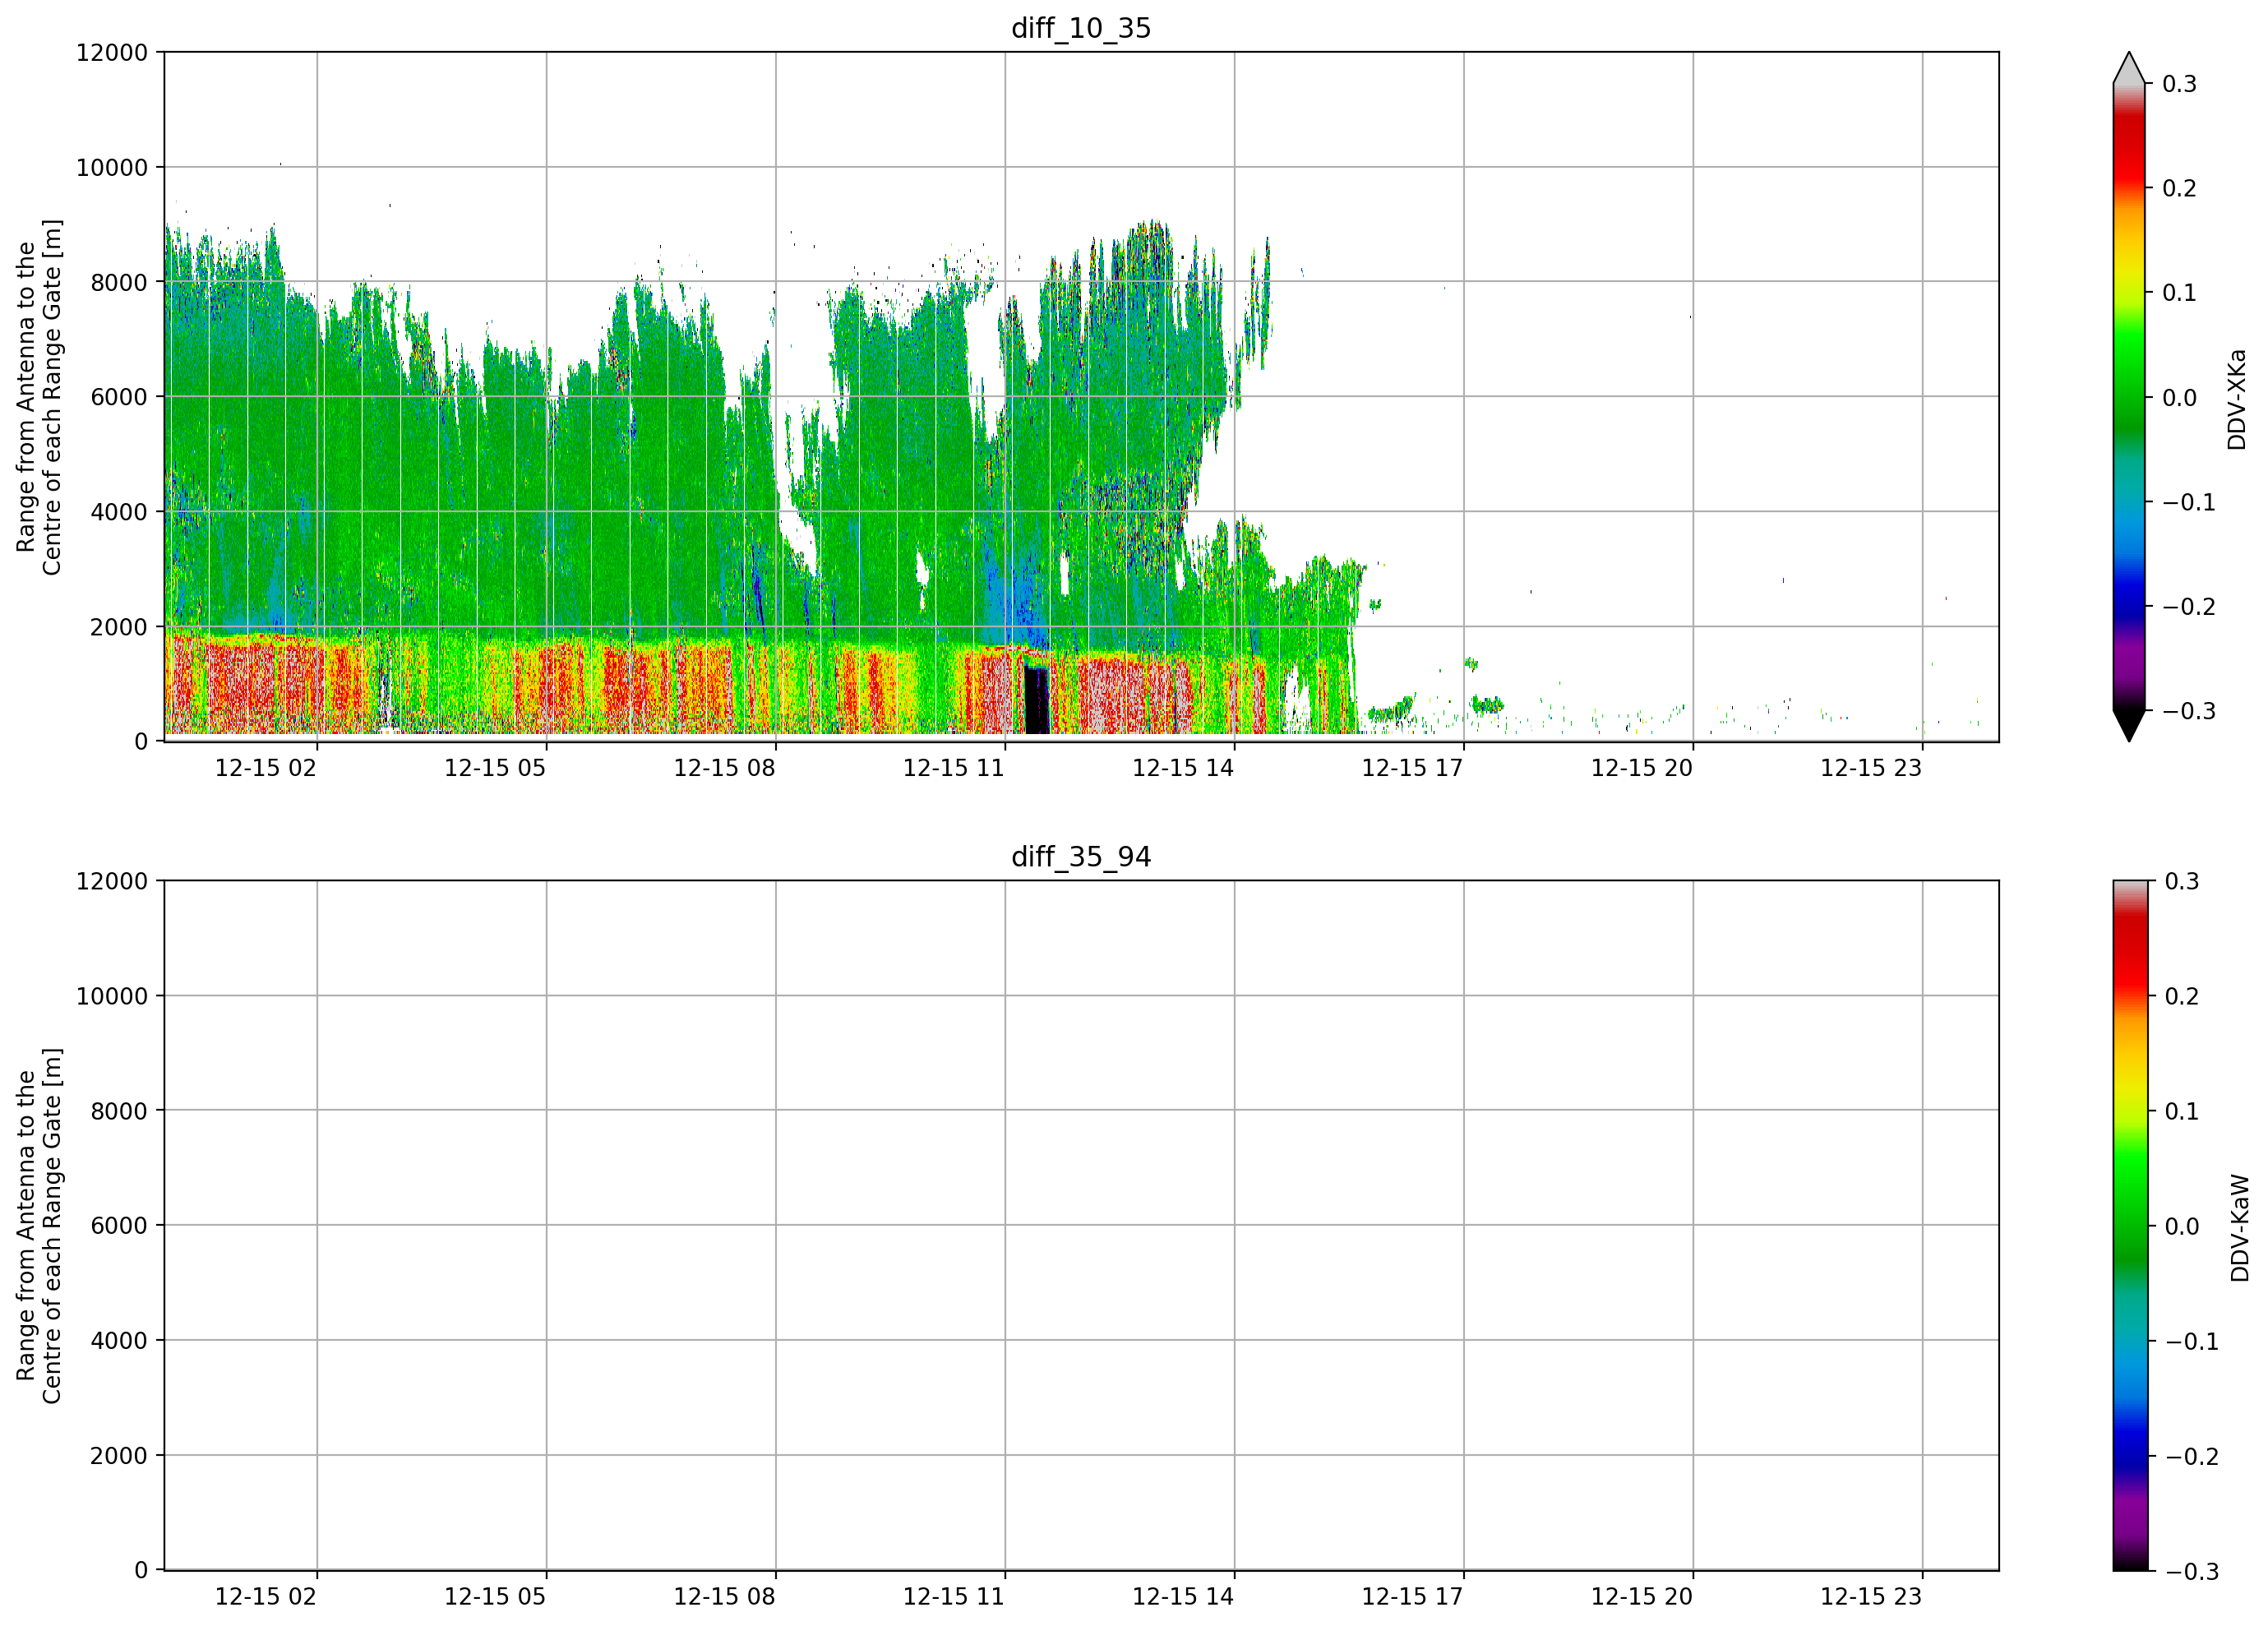Click the 10000 y-tick of diff_35_94
This screenshot has height=1626, width=2268.
[112, 997]
